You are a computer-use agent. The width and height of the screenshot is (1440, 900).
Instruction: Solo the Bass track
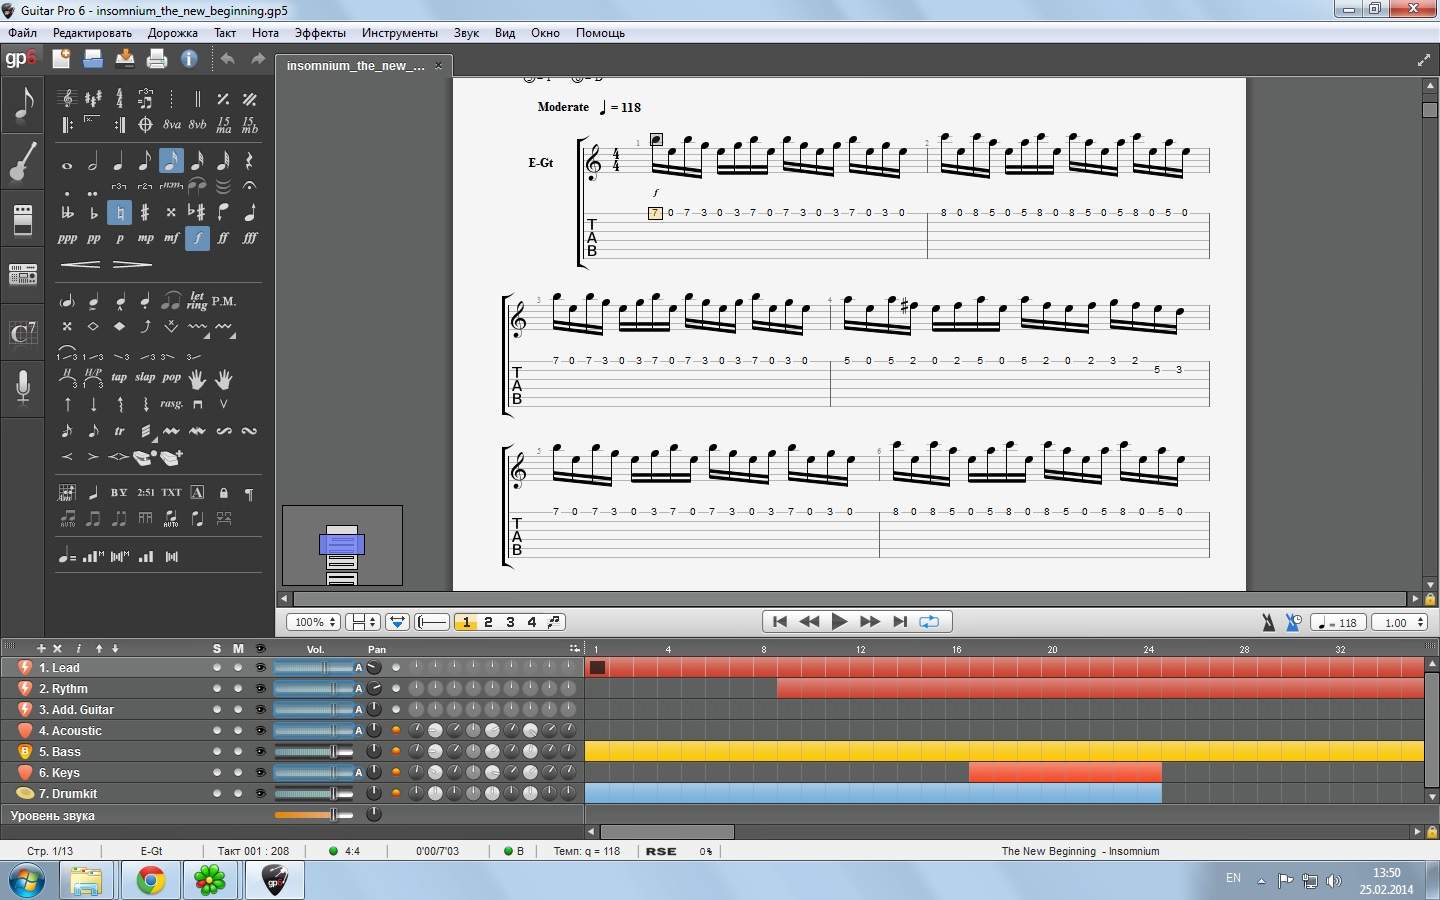(x=217, y=752)
